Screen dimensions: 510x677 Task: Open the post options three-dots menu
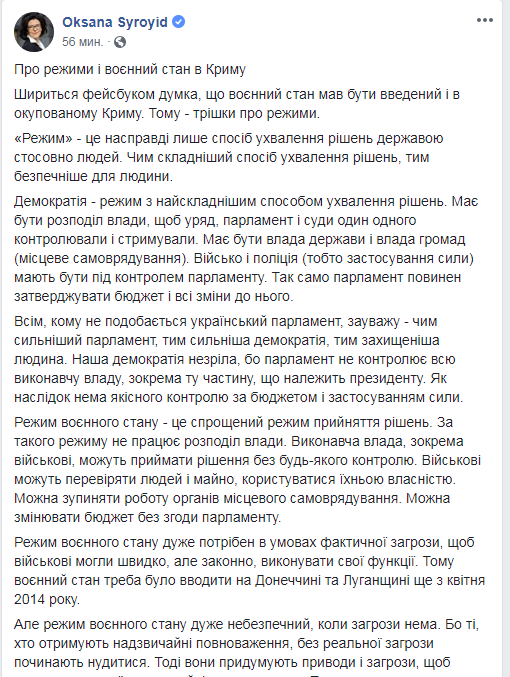coord(485,20)
